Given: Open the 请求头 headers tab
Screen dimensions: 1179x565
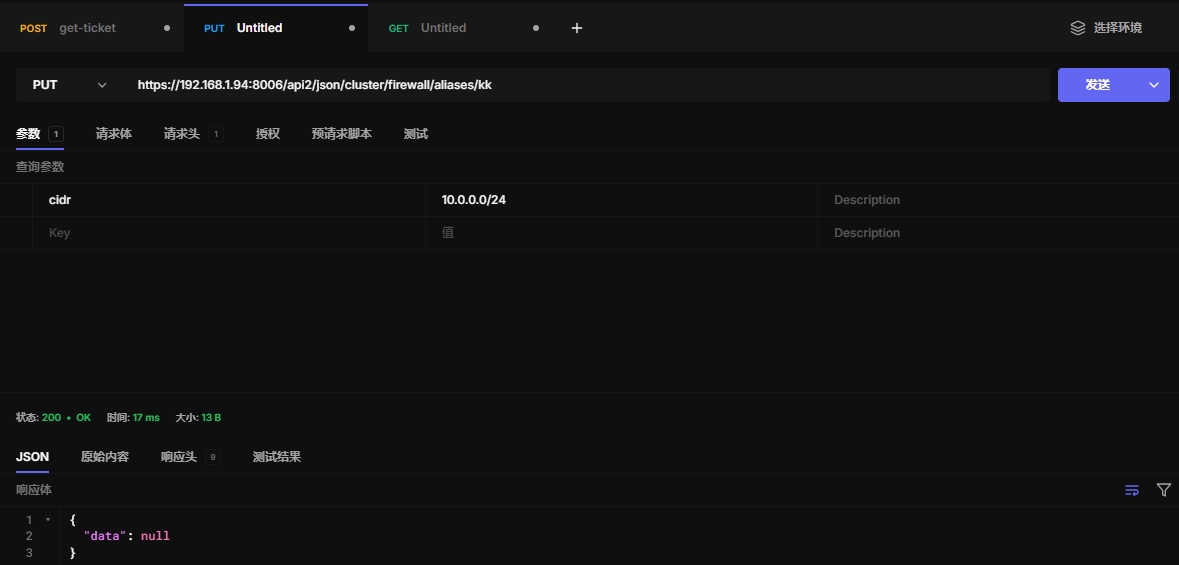Looking at the screenshot, I should coord(182,134).
